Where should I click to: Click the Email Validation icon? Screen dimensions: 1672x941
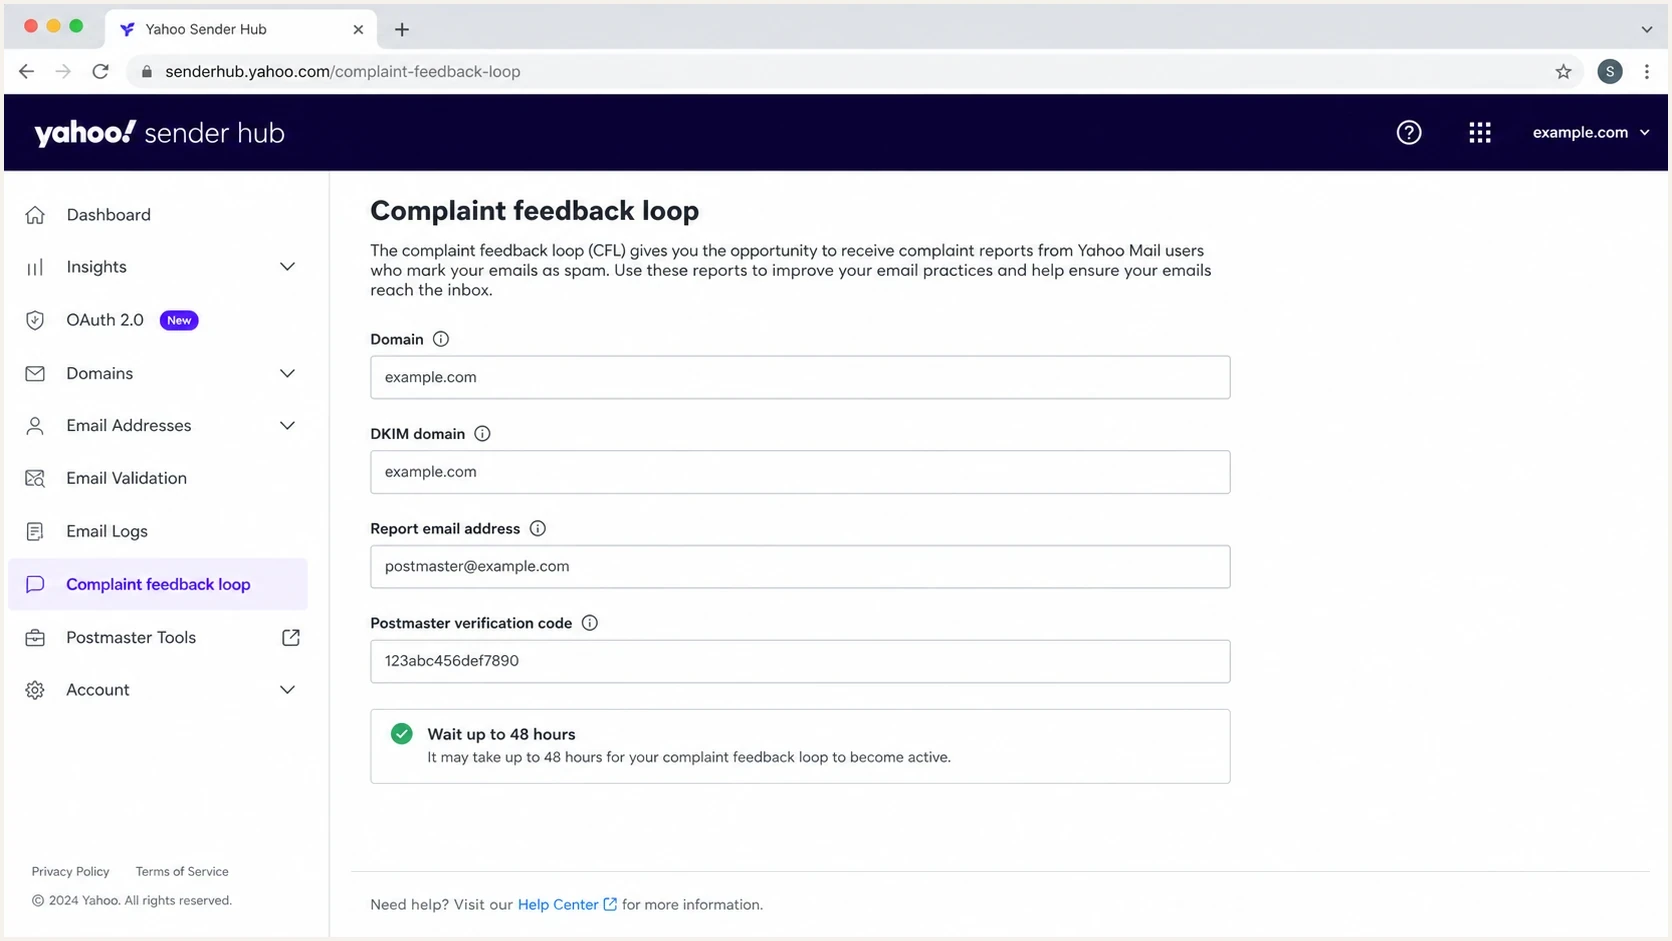(x=35, y=478)
